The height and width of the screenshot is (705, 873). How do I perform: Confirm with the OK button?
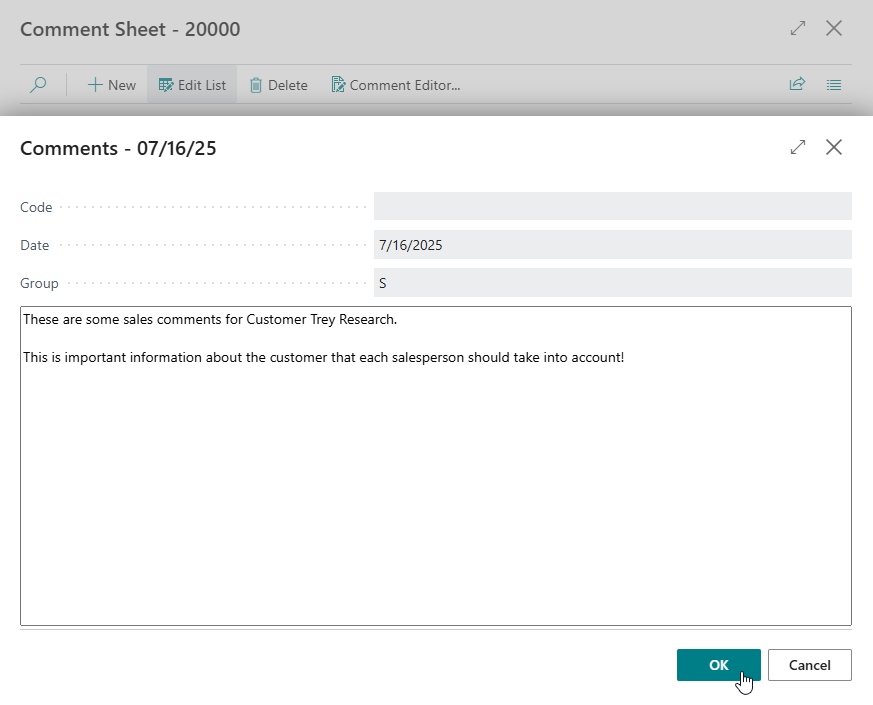click(719, 665)
